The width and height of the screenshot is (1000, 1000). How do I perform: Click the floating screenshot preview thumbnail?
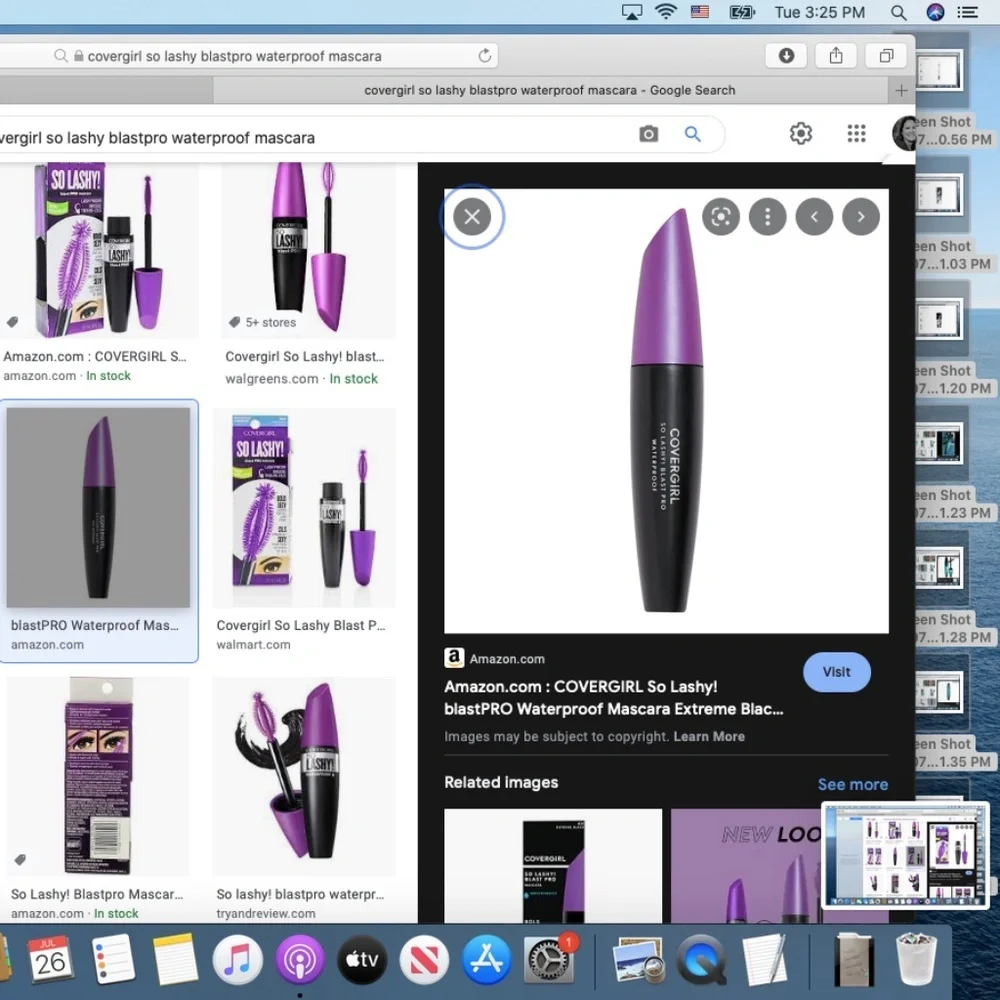click(x=905, y=855)
